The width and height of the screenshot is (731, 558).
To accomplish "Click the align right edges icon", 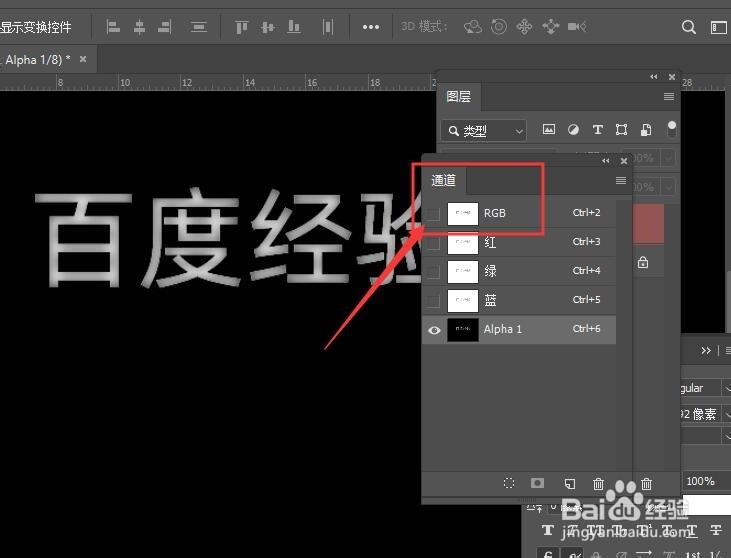I will pos(165,27).
